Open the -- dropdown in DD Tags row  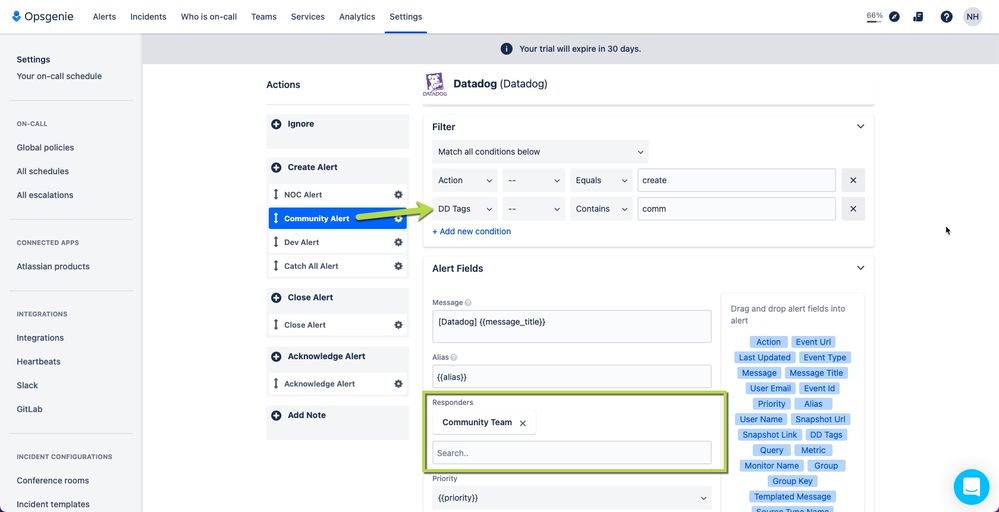(x=534, y=209)
